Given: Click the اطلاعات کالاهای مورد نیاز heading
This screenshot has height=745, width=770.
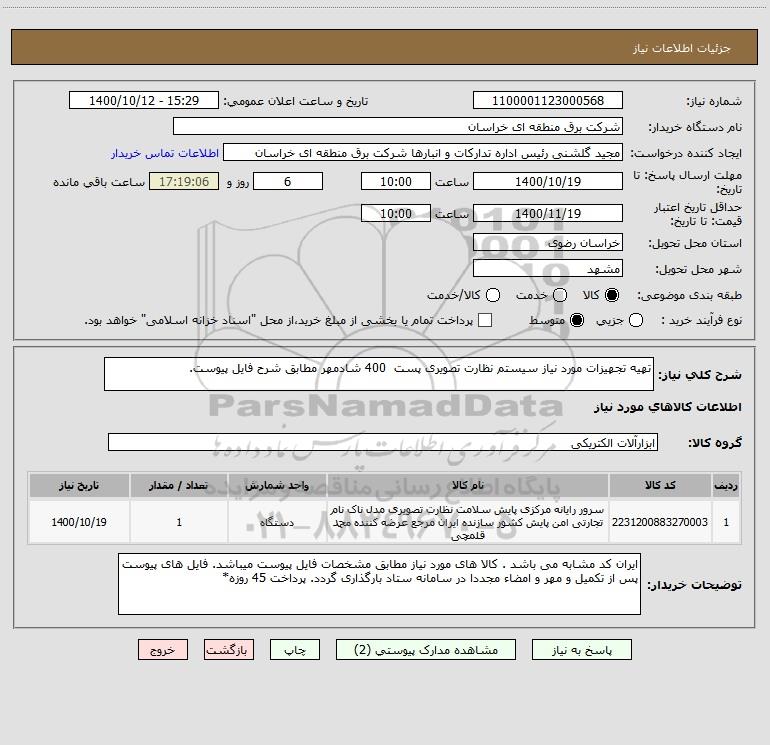Looking at the screenshot, I should [667, 407].
